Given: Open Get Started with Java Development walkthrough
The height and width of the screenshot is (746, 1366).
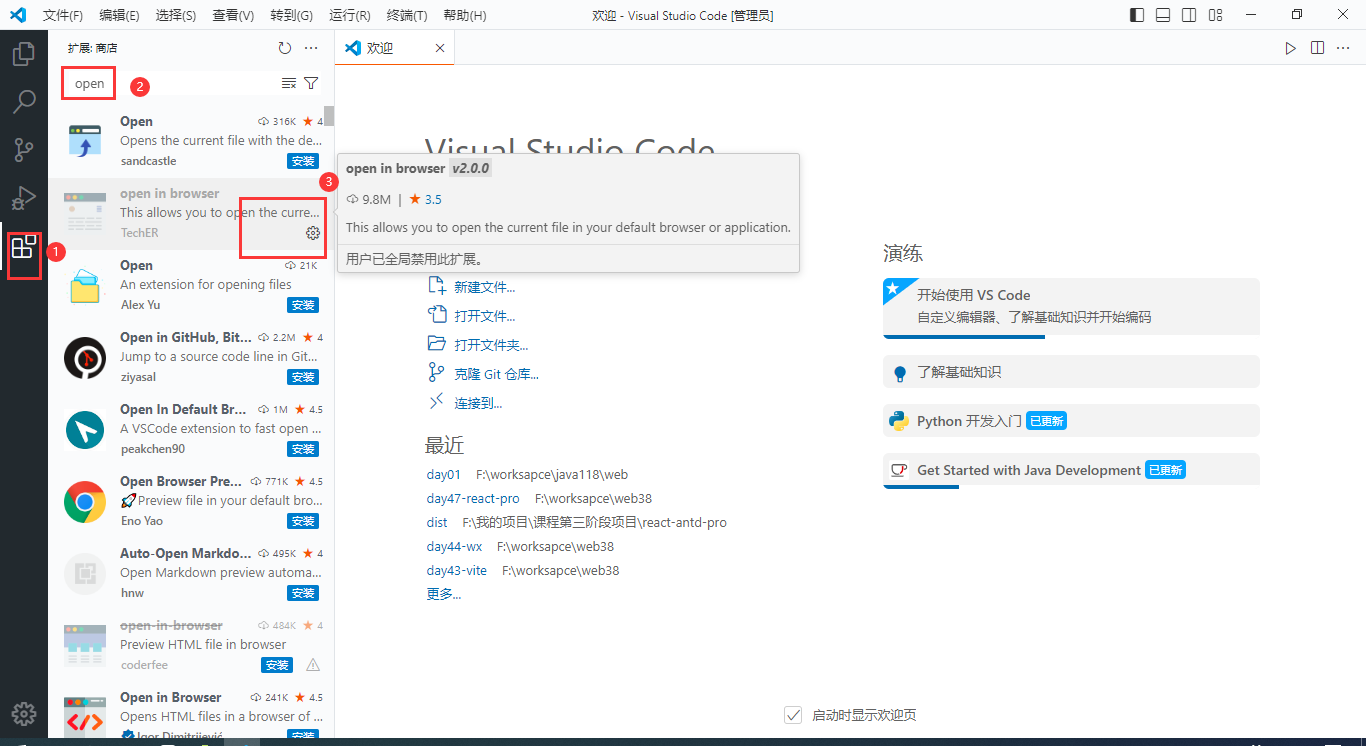Looking at the screenshot, I should pyautogui.click(x=1071, y=470).
